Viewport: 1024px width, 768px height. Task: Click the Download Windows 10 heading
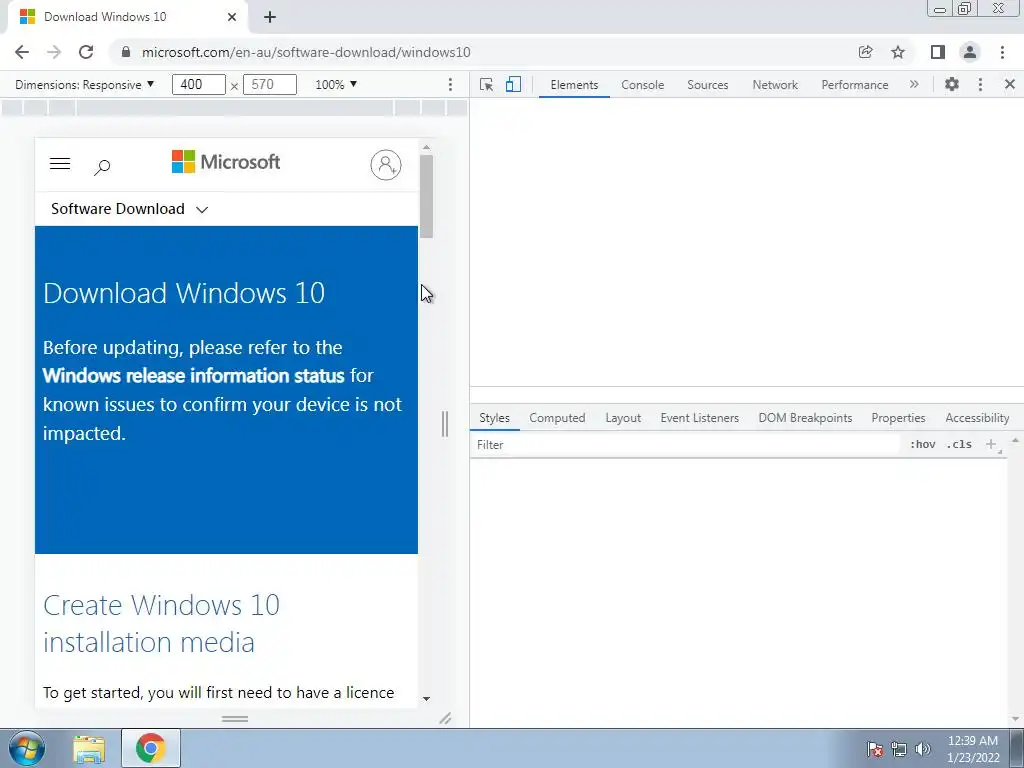point(184,293)
